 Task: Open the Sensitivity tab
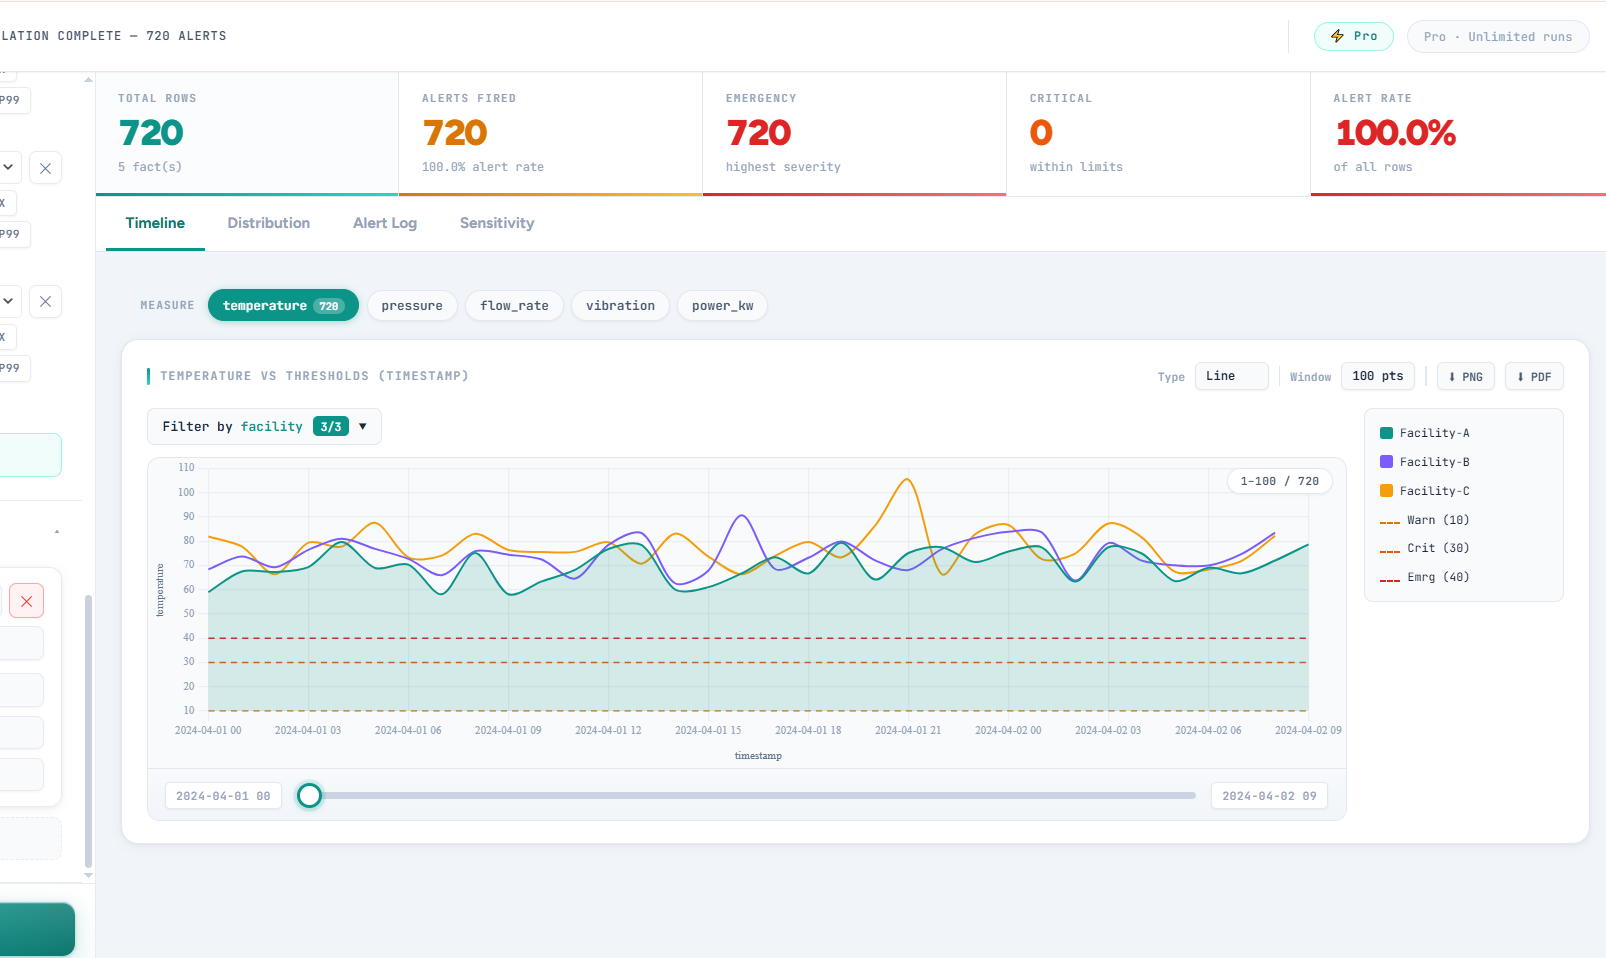496,223
